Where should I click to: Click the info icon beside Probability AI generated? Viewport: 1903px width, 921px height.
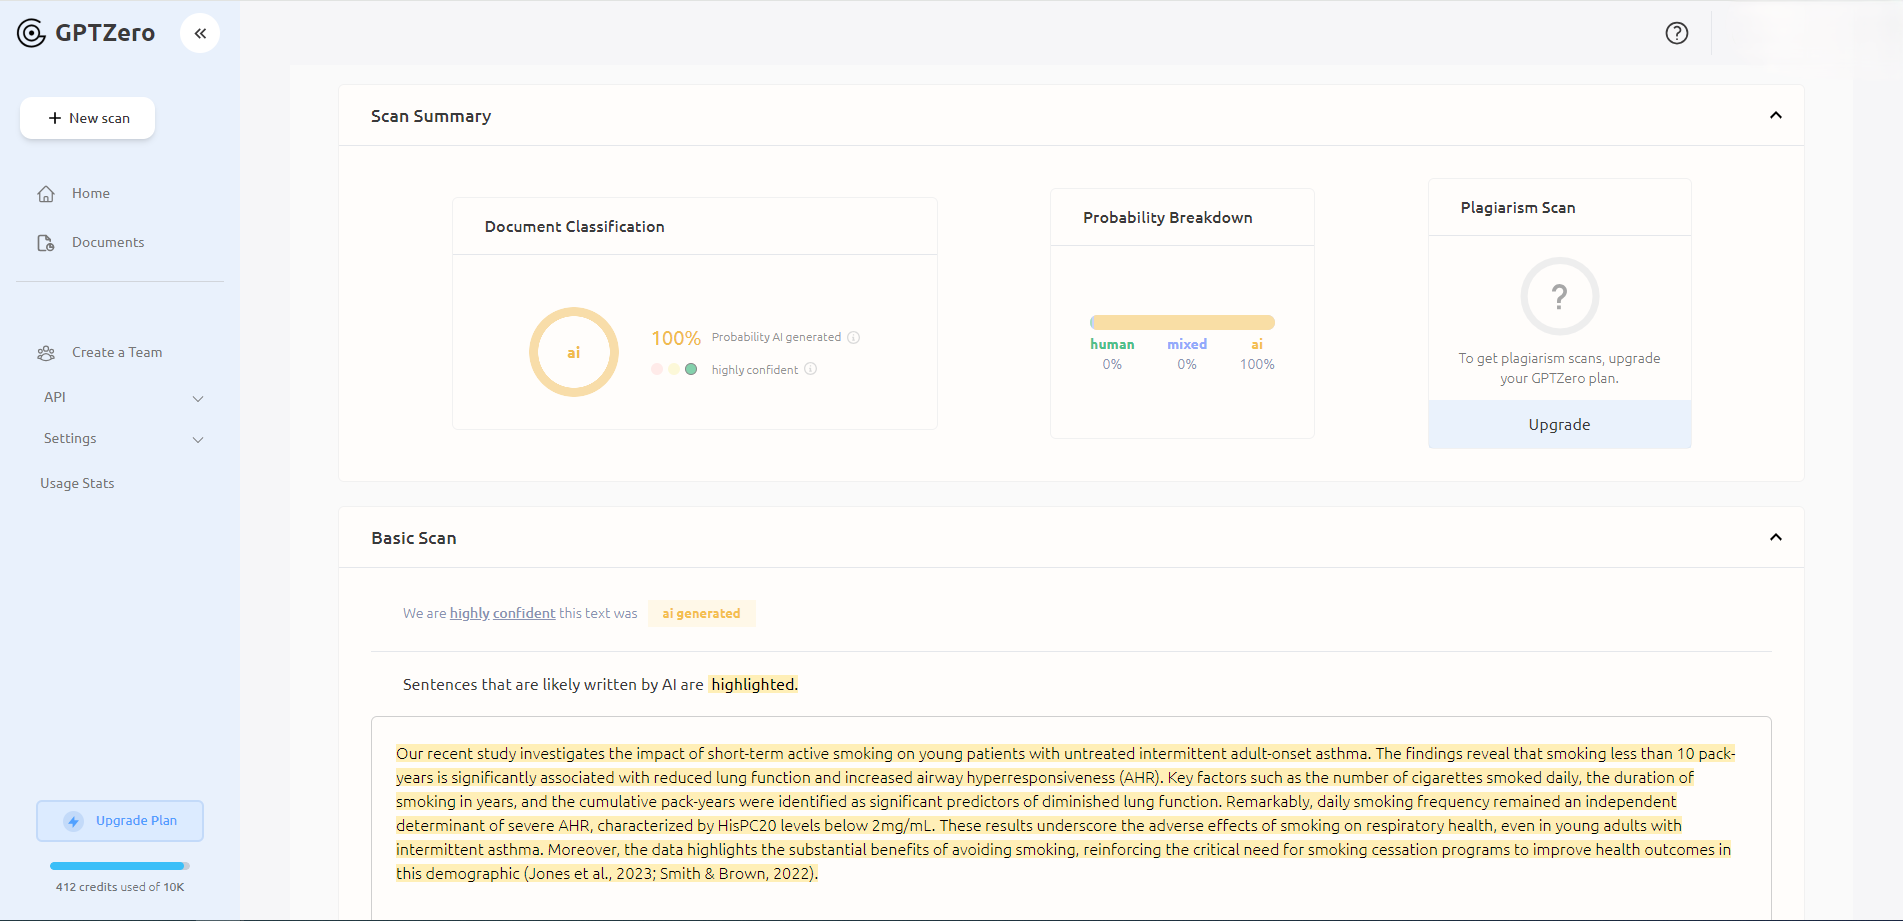point(854,337)
